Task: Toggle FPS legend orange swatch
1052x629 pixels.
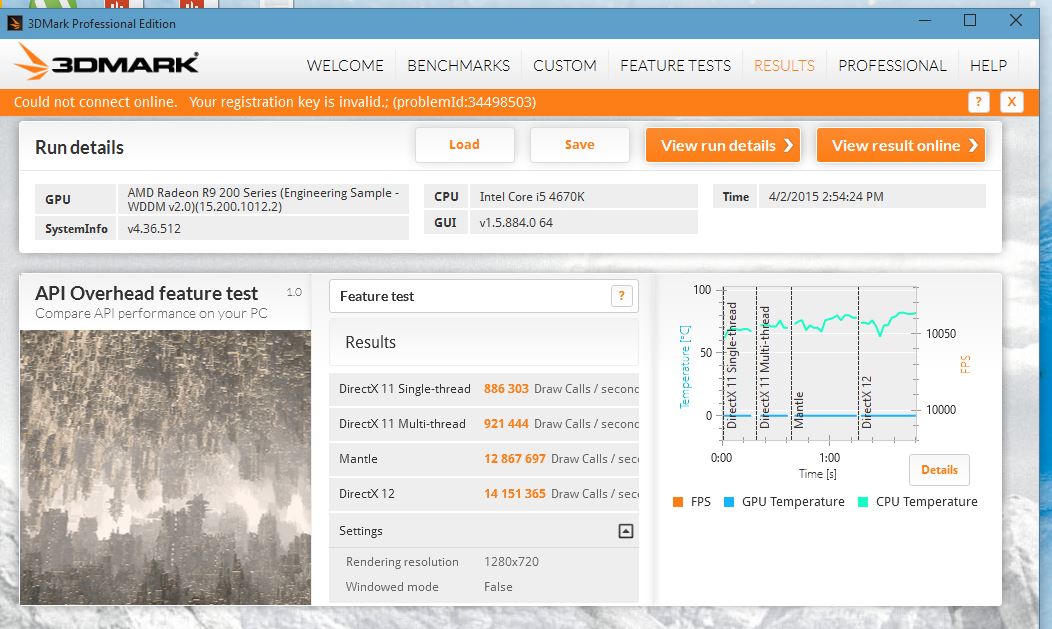Action: point(678,502)
